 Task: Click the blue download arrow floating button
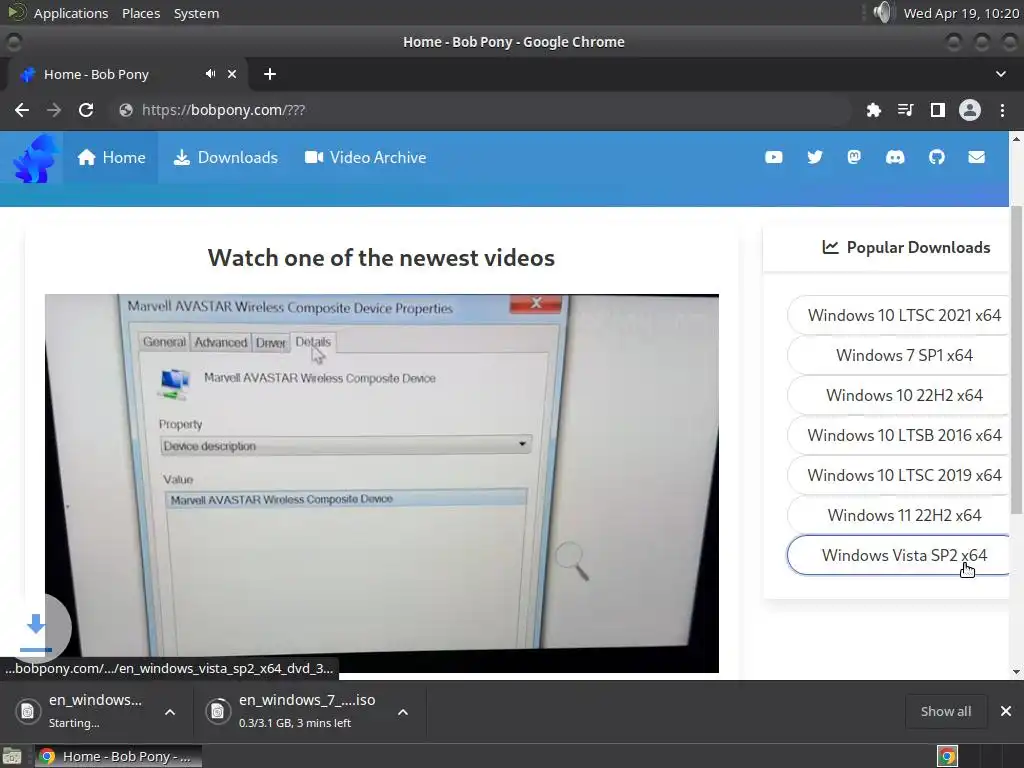tap(36, 628)
